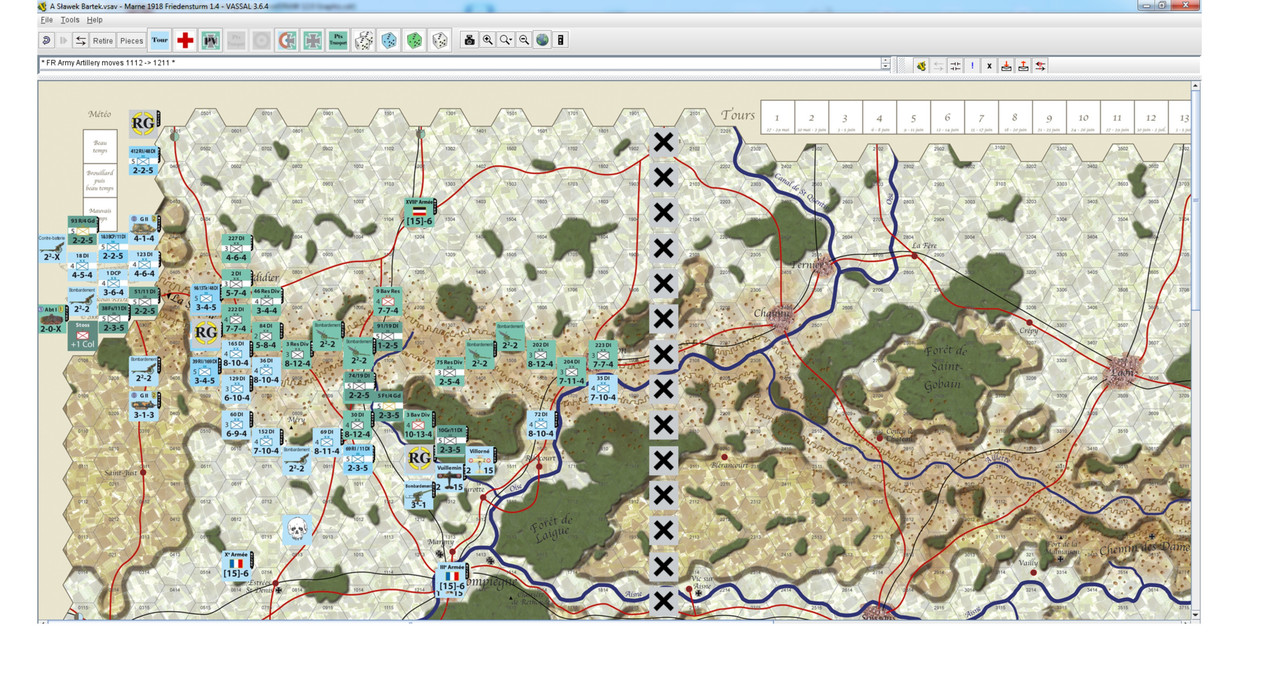Click the red-blue roundel with arrow icon
Image resolution: width=1280 pixels, height=693 pixels.
tap(287, 40)
